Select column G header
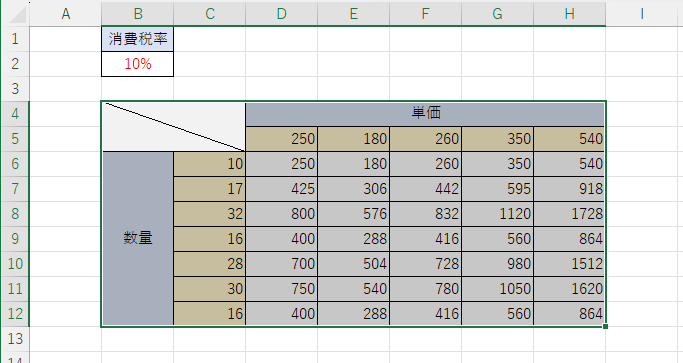 pyautogui.click(x=497, y=14)
